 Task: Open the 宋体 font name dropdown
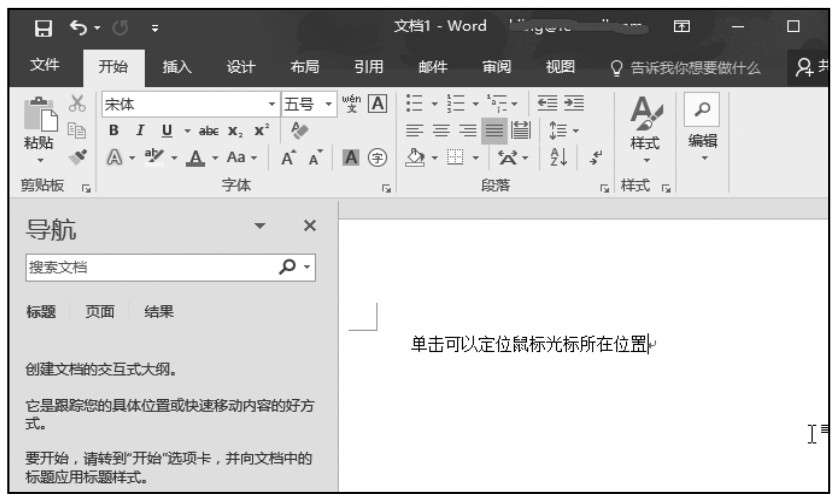point(272,104)
